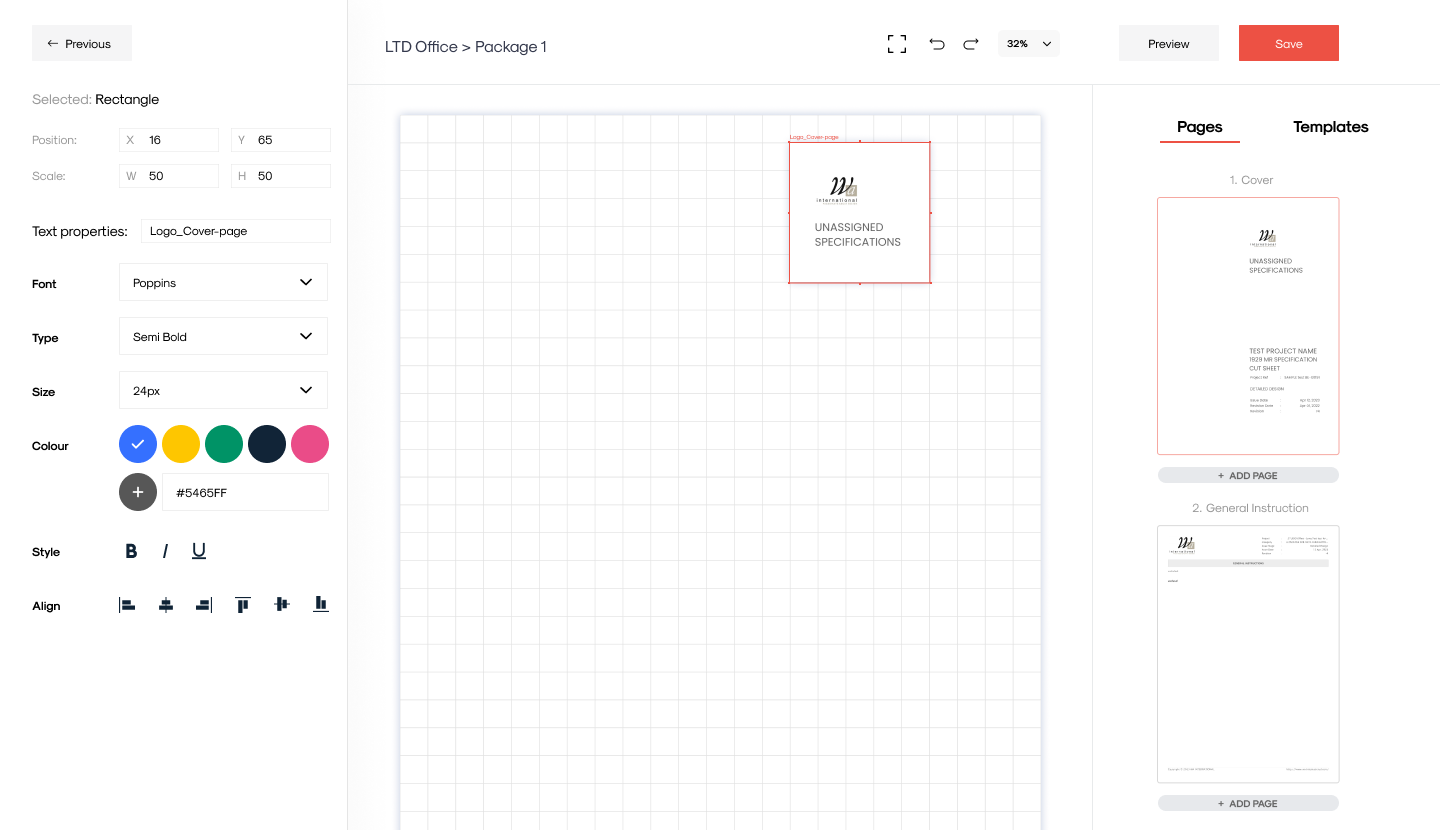Undo the last change

936,44
